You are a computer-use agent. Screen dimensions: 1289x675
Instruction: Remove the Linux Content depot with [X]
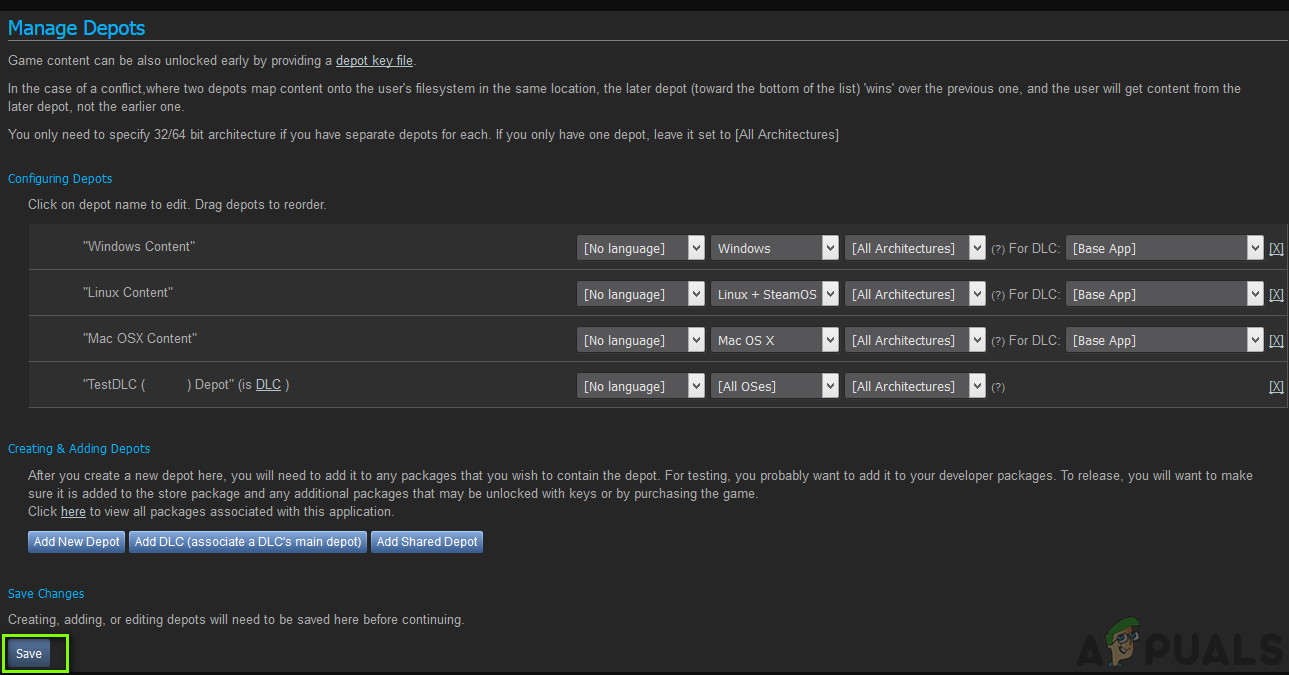(x=1276, y=294)
